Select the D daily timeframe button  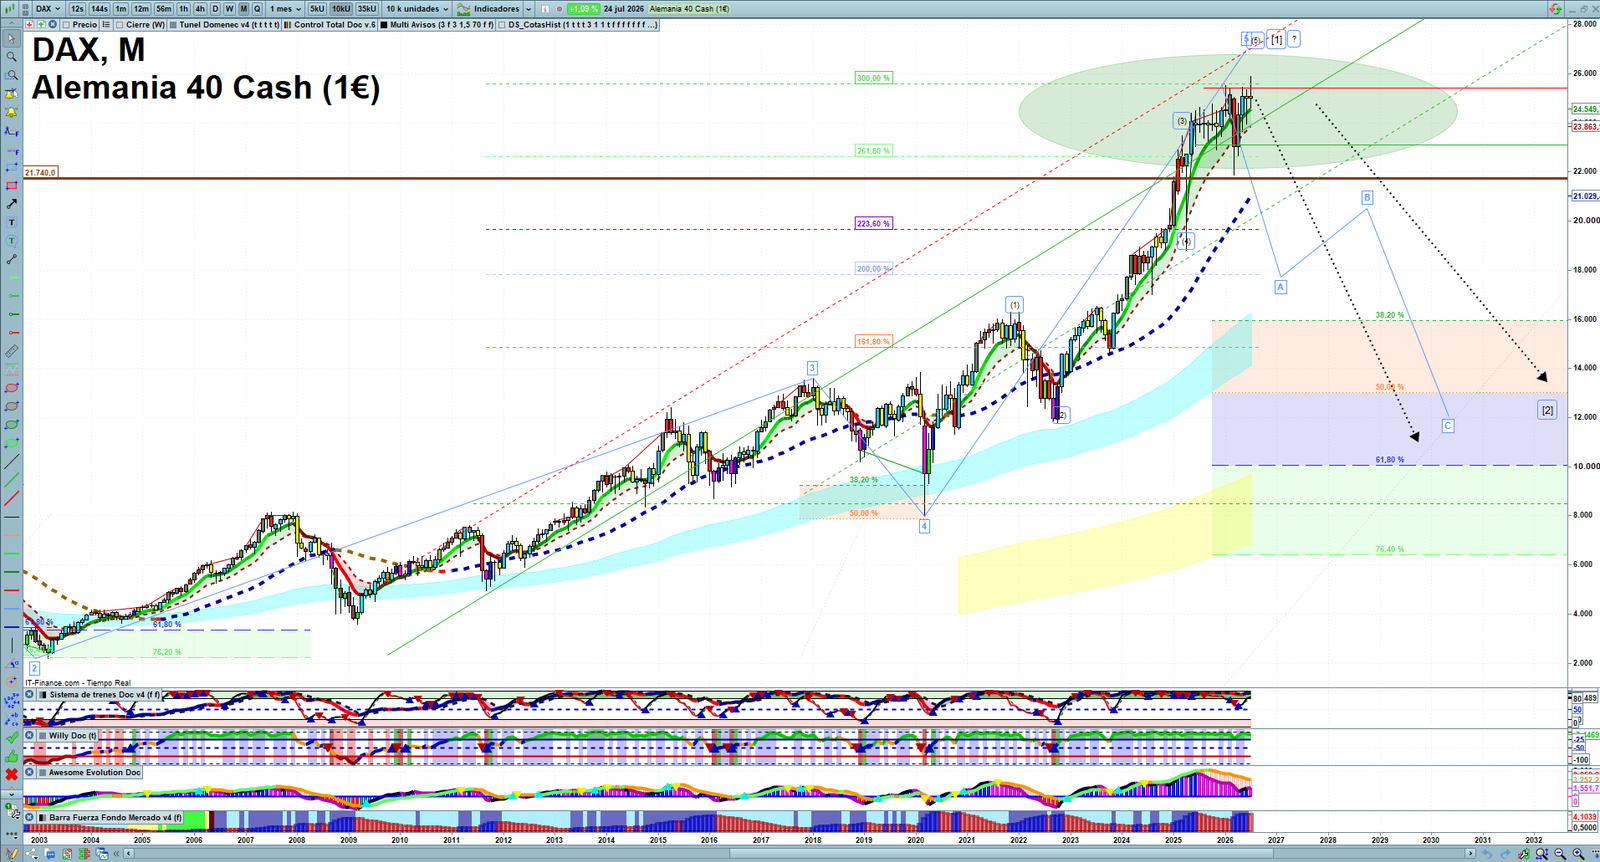pyautogui.click(x=215, y=9)
